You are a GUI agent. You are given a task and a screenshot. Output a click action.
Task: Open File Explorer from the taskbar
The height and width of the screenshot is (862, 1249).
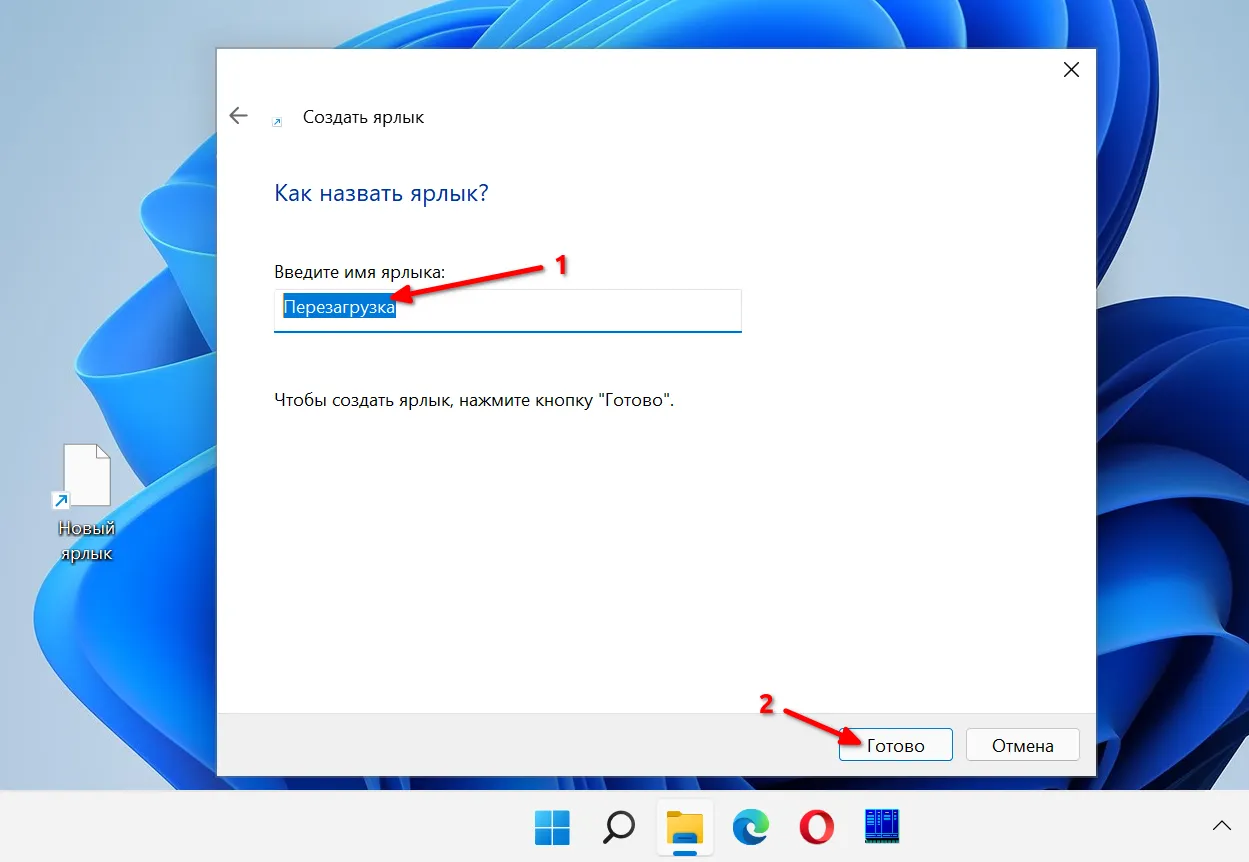point(685,826)
